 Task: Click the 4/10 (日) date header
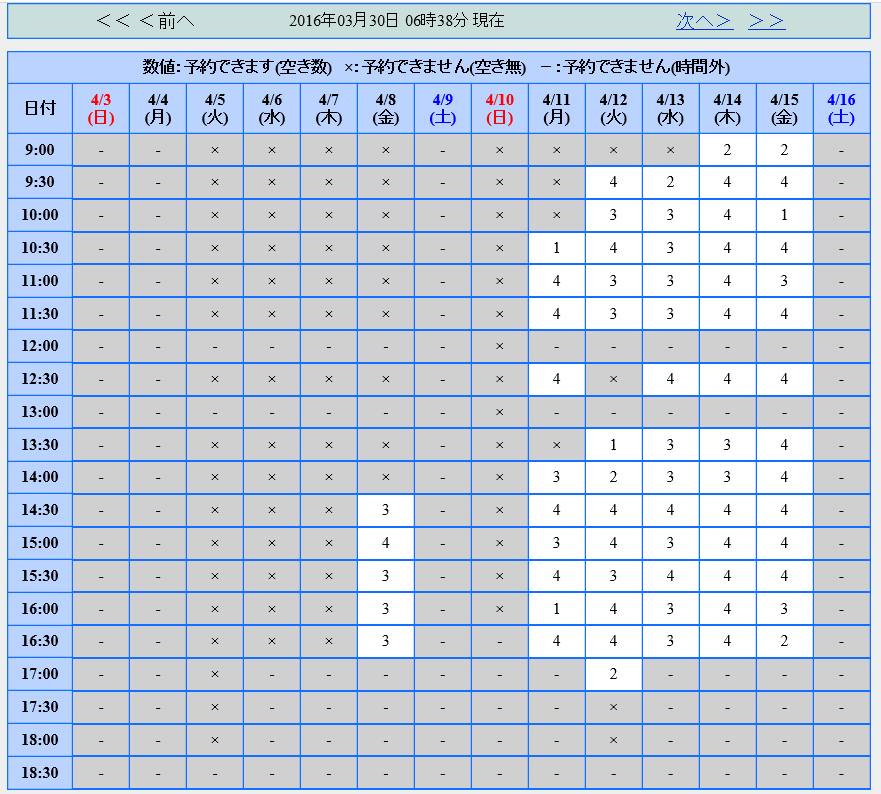tap(499, 108)
